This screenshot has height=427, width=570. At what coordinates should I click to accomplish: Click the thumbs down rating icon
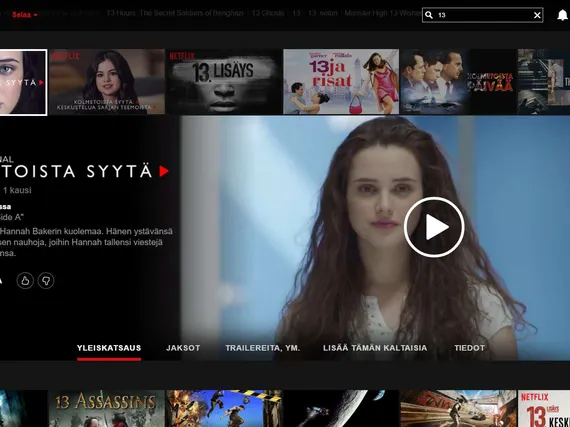(46, 281)
